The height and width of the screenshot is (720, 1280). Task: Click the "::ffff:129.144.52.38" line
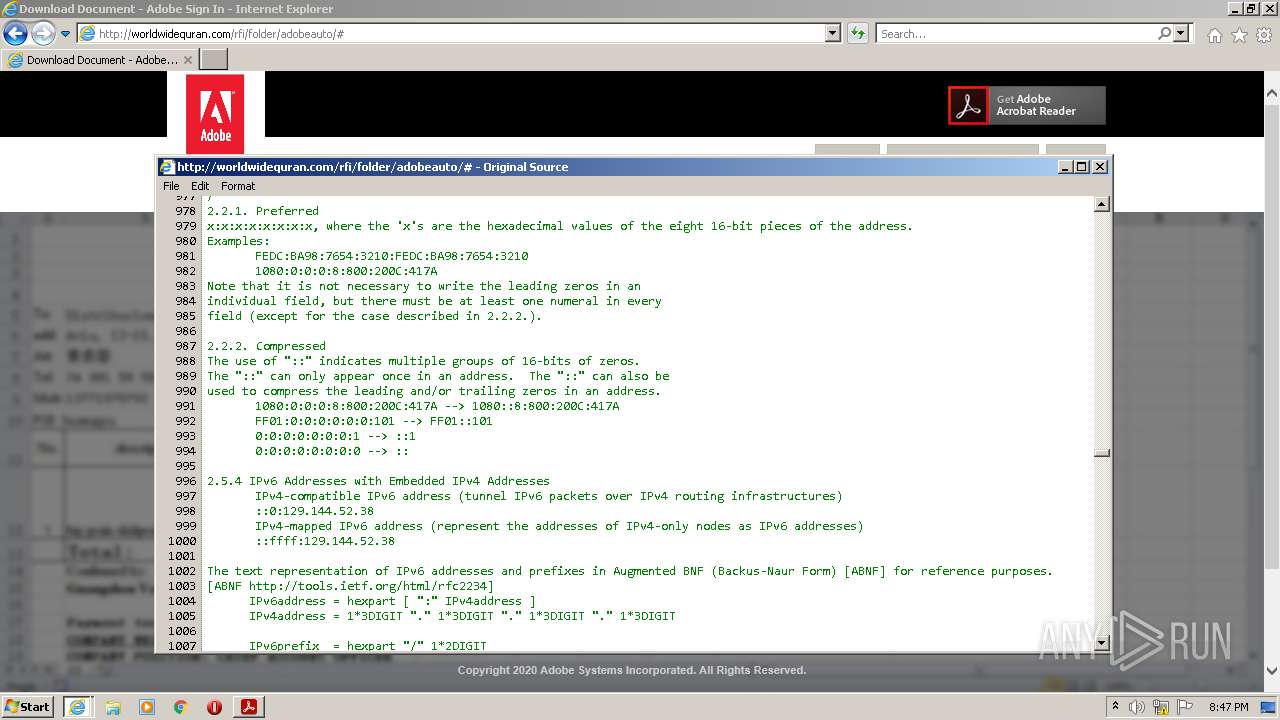click(x=325, y=541)
